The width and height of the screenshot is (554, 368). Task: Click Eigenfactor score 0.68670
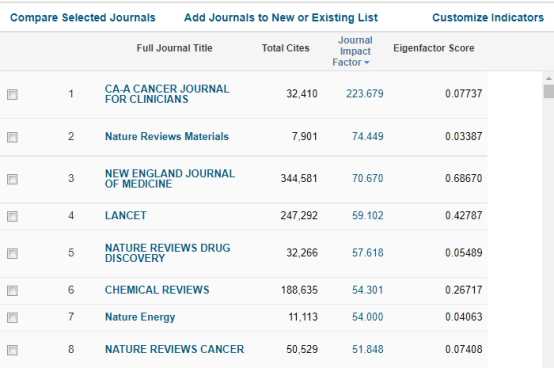[x=464, y=178]
